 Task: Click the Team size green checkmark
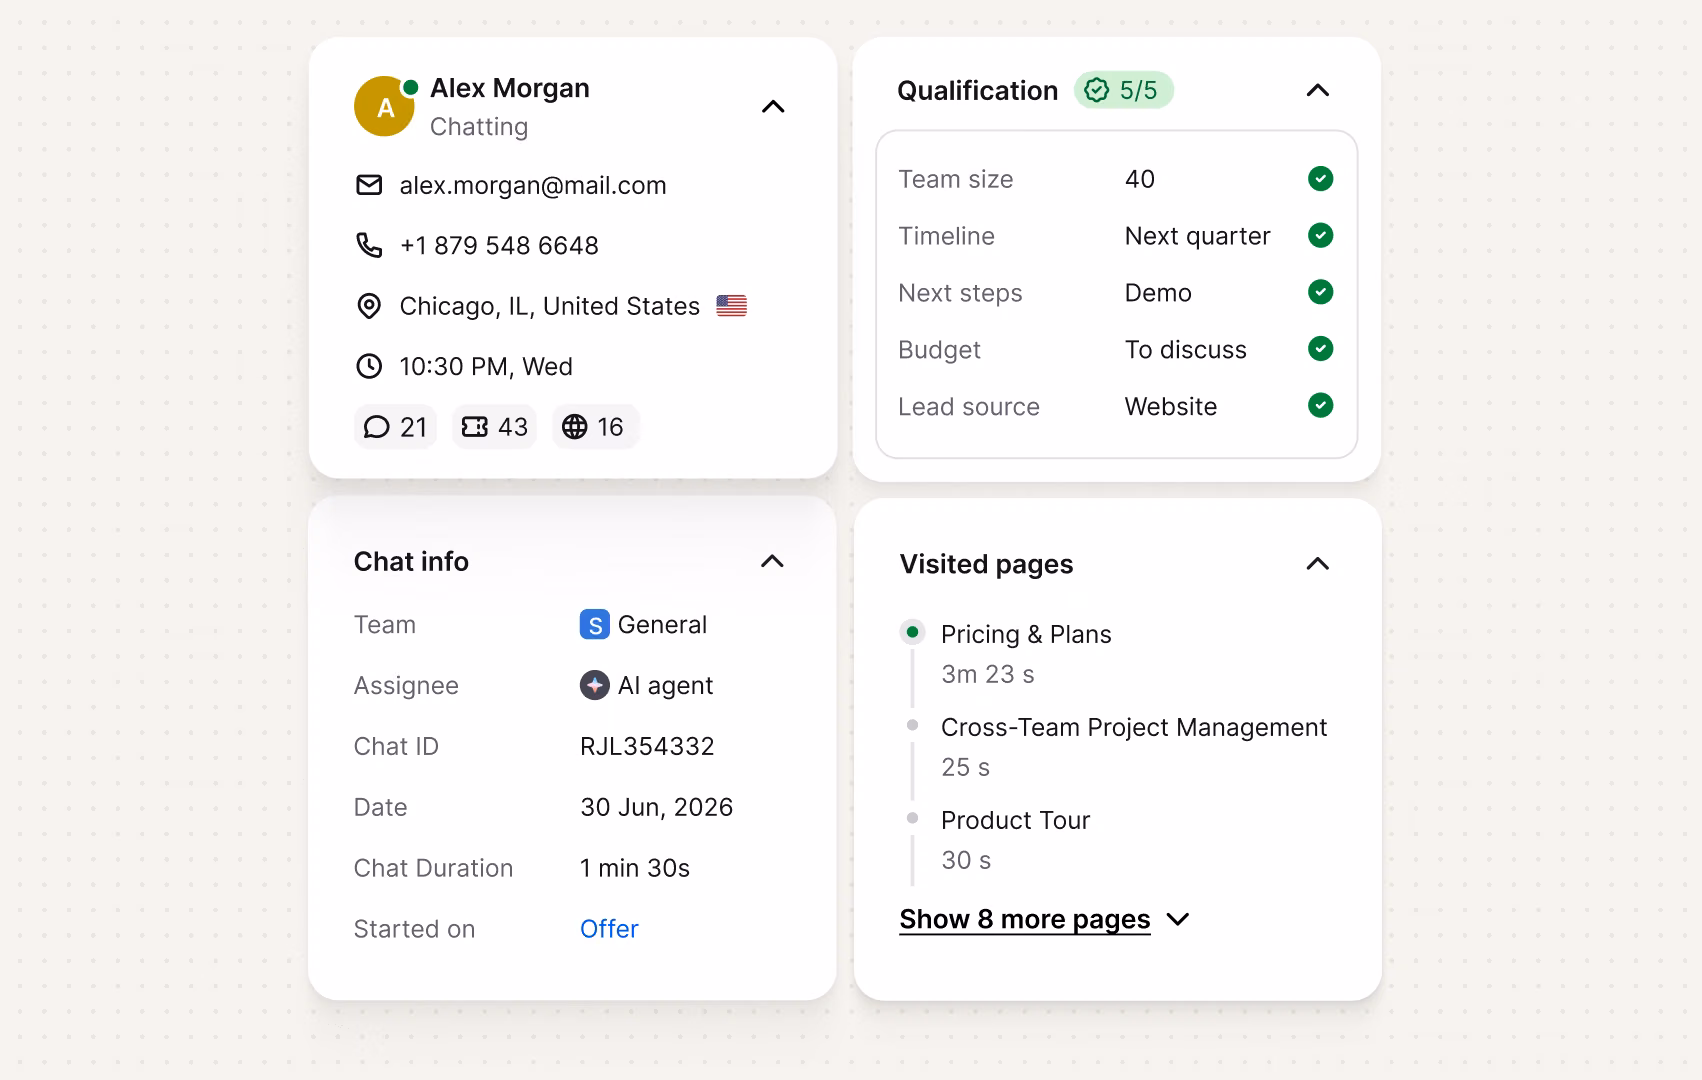(x=1320, y=179)
